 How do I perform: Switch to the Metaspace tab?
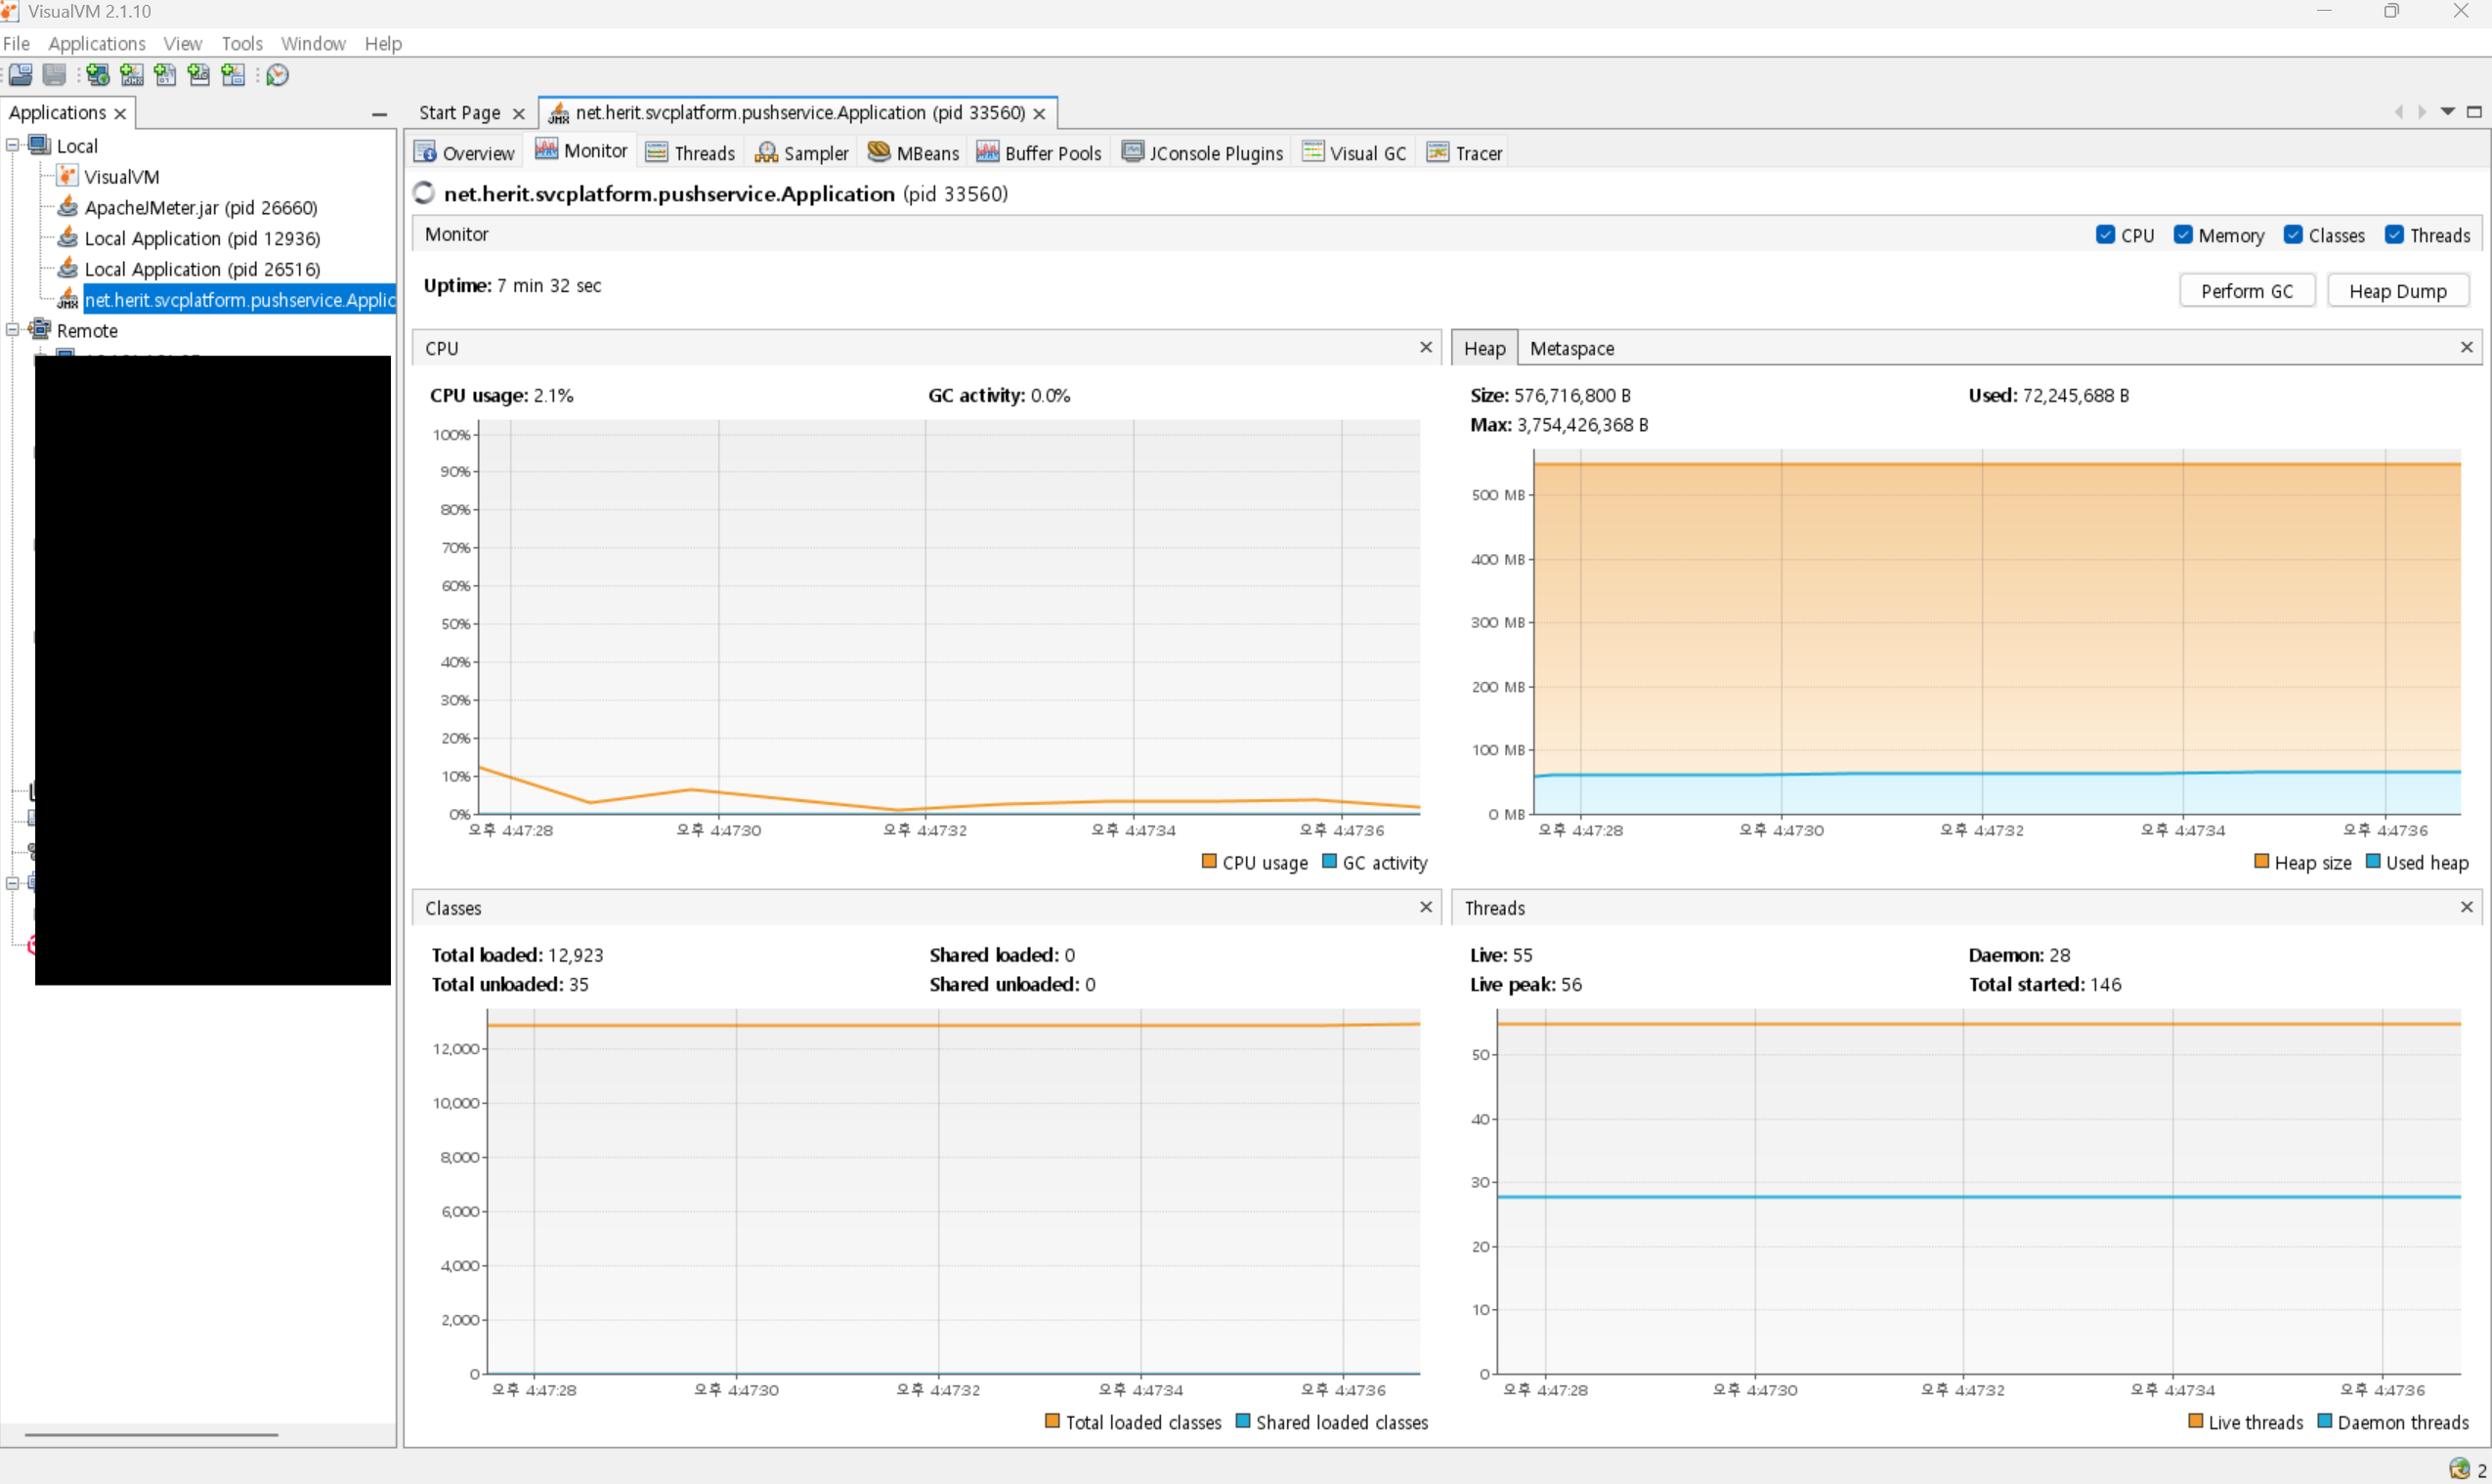pos(1571,349)
